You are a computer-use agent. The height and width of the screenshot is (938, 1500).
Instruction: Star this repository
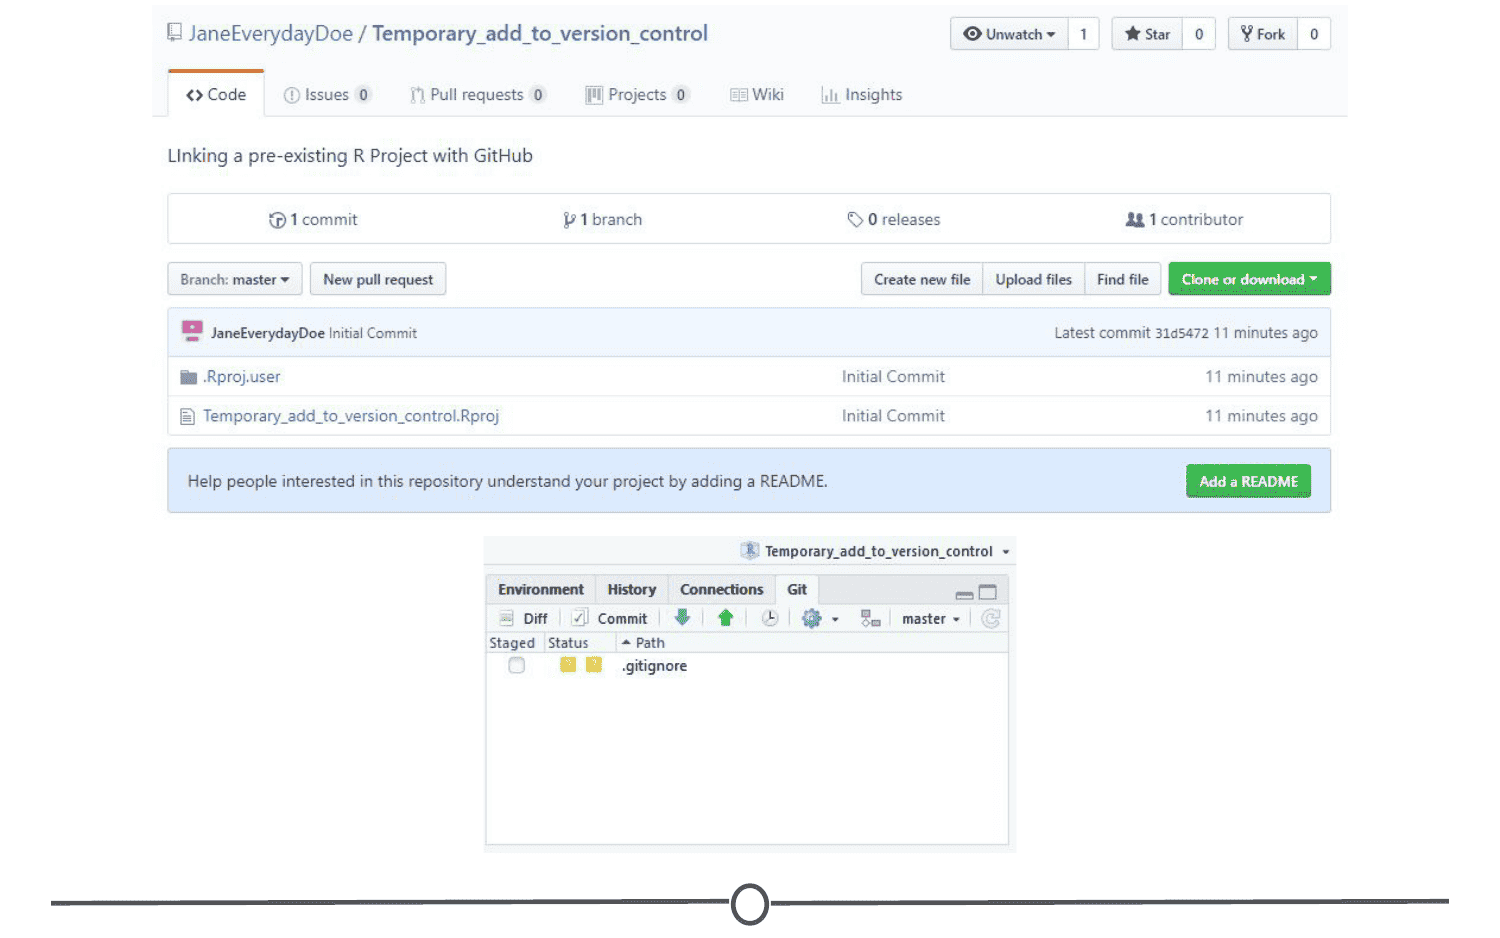(x=1147, y=34)
